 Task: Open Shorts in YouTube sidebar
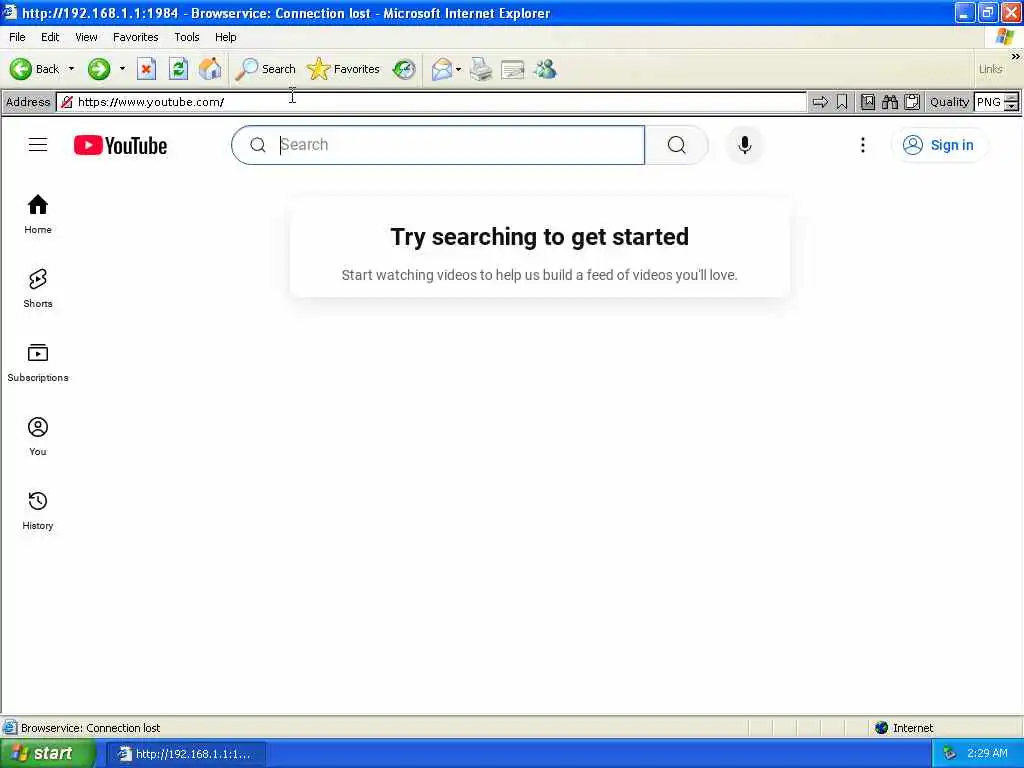(x=38, y=288)
